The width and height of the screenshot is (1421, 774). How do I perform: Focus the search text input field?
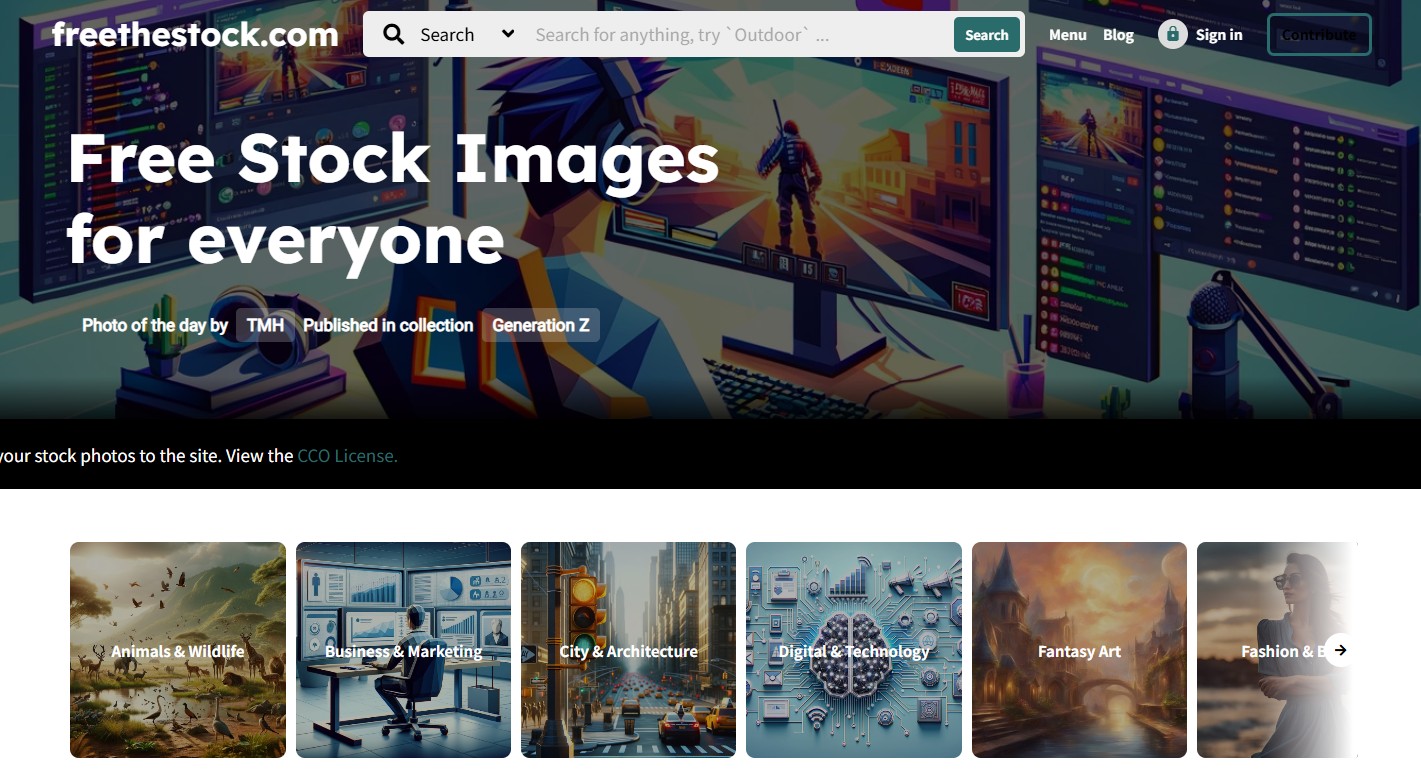(x=735, y=35)
